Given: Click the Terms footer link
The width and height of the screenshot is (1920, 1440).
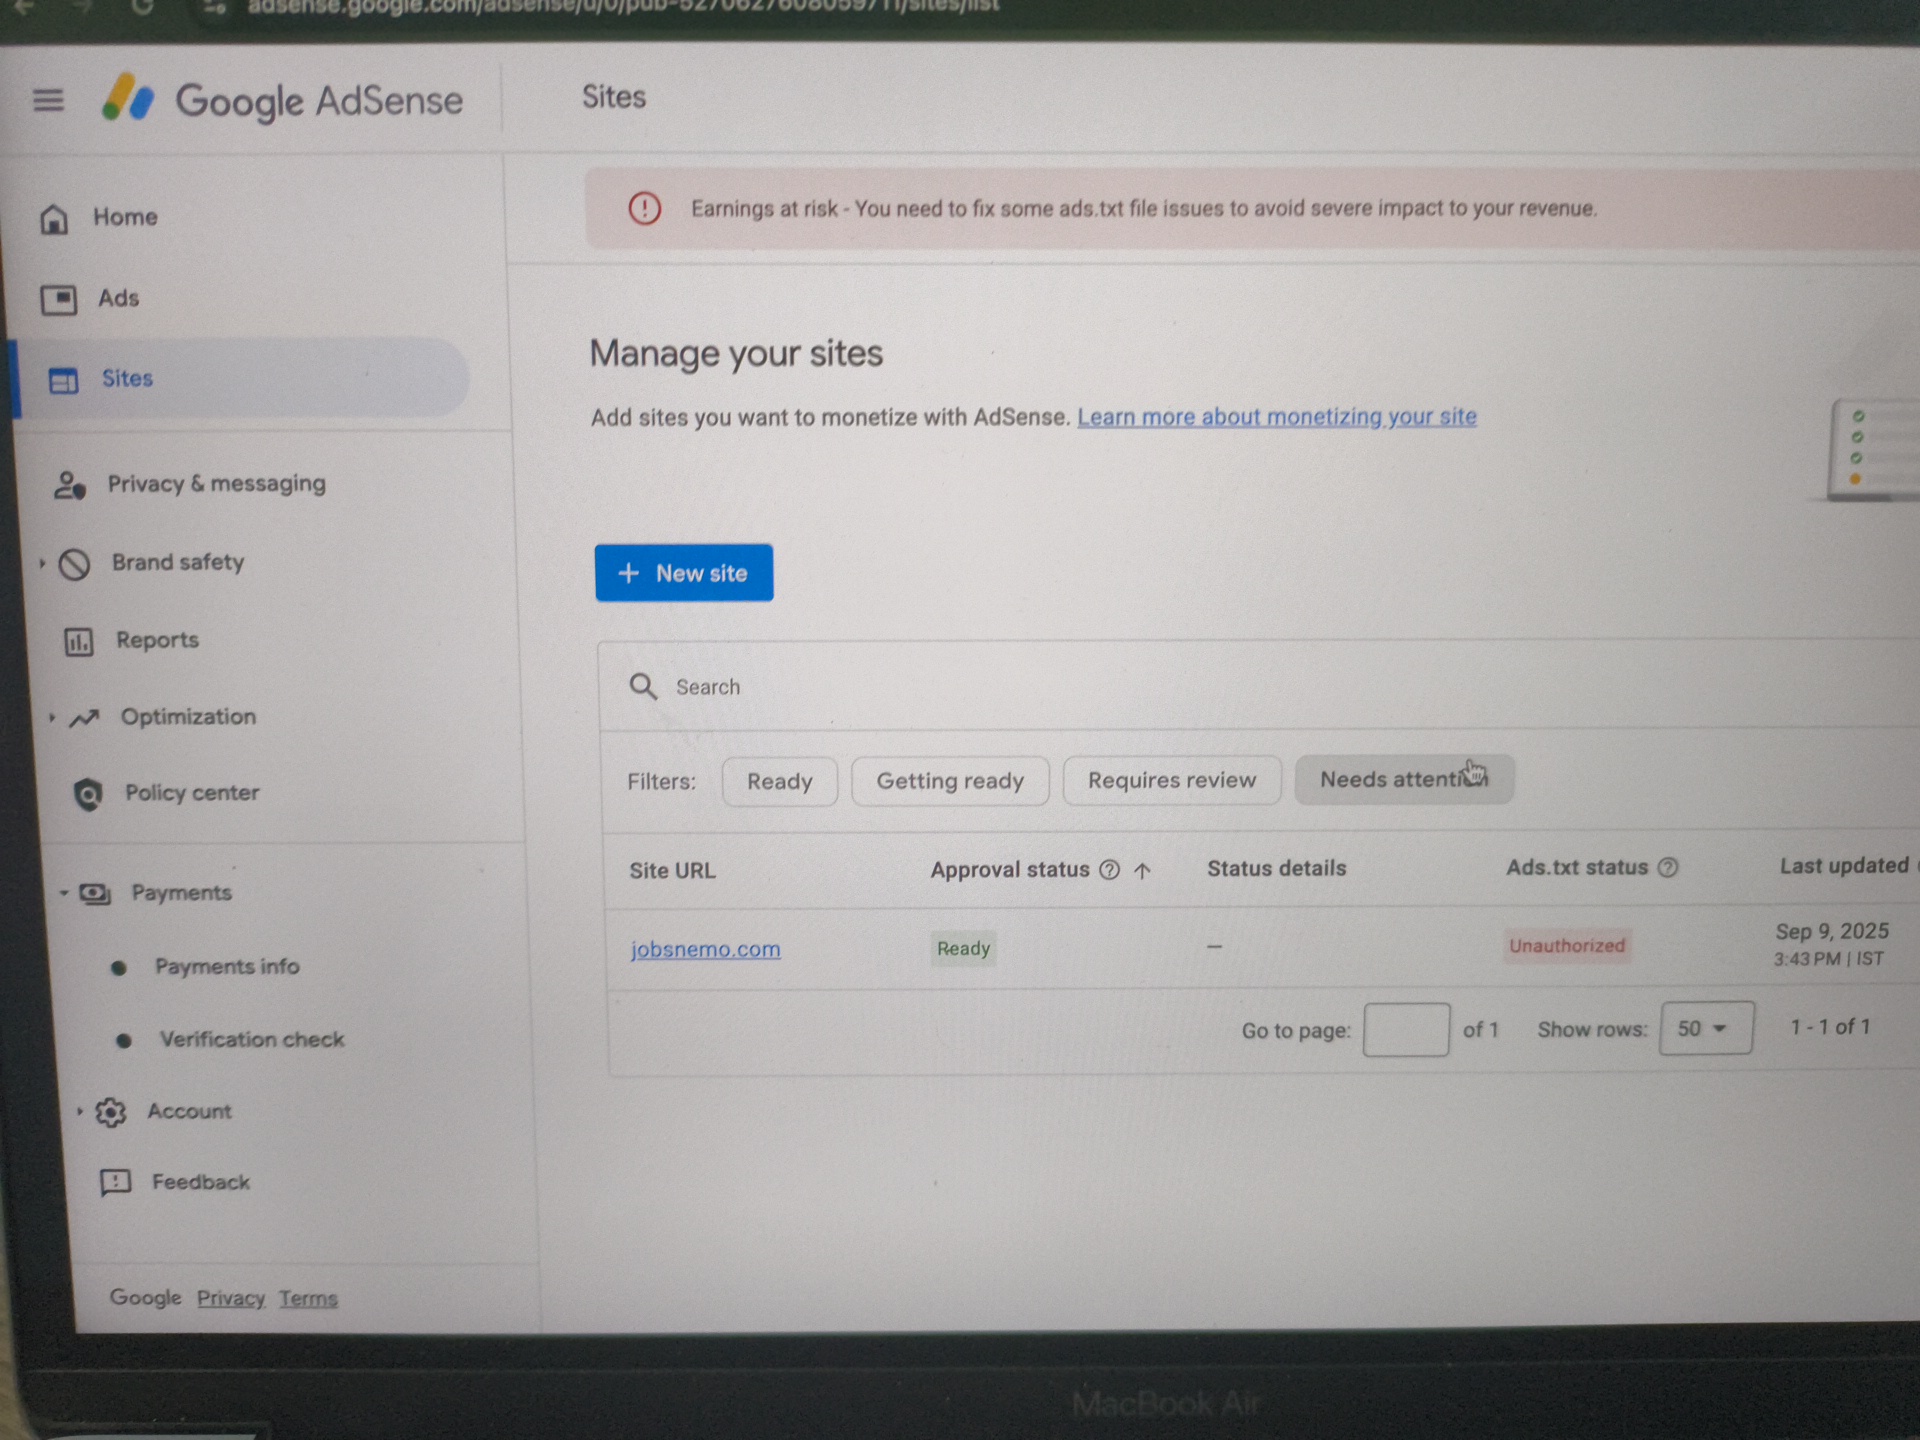Looking at the screenshot, I should 308,1298.
